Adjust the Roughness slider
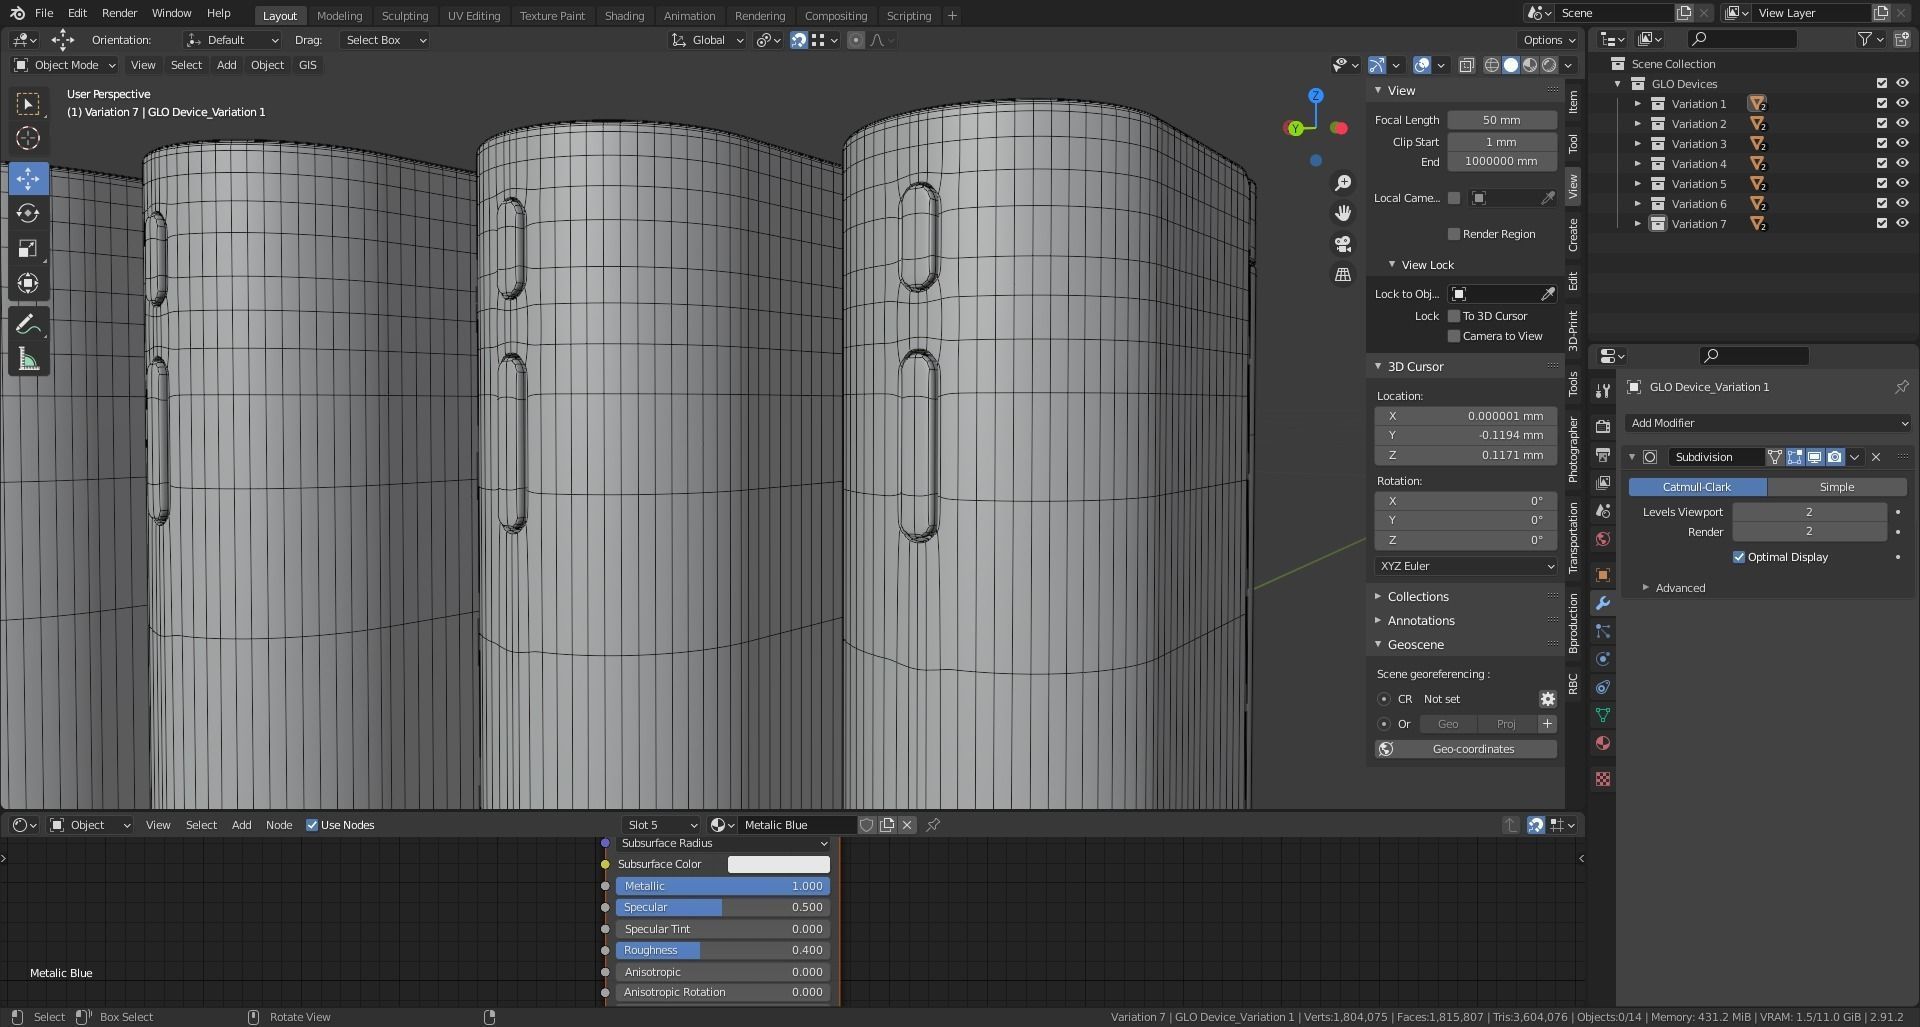This screenshot has height=1027, width=1920. coord(722,950)
